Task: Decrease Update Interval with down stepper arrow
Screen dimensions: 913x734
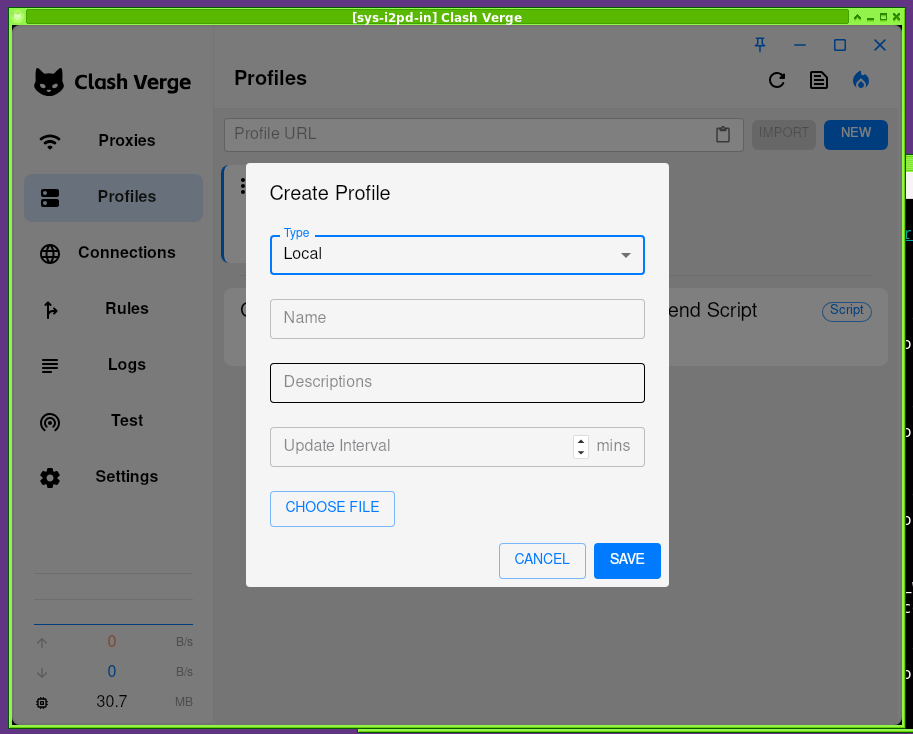Action: coord(581,453)
